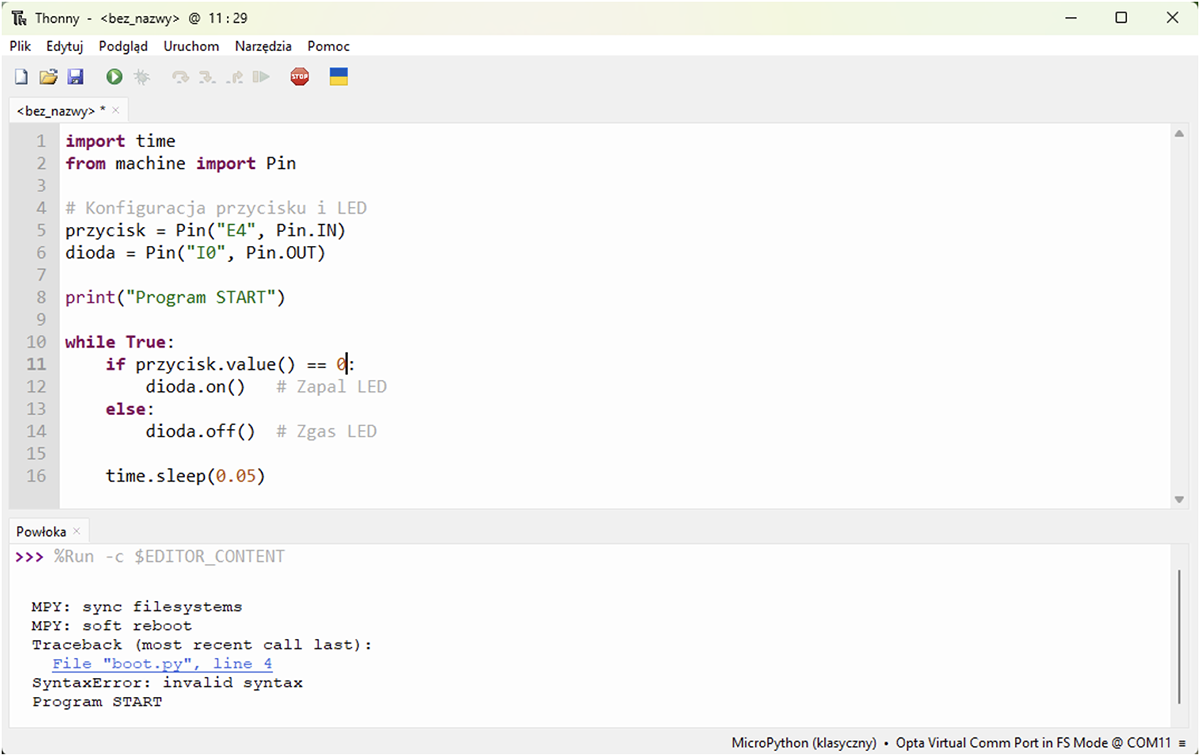Click 'SyntaxError: invalid syntax' message
Viewport: 1200px width, 755px height.
[x=167, y=683]
